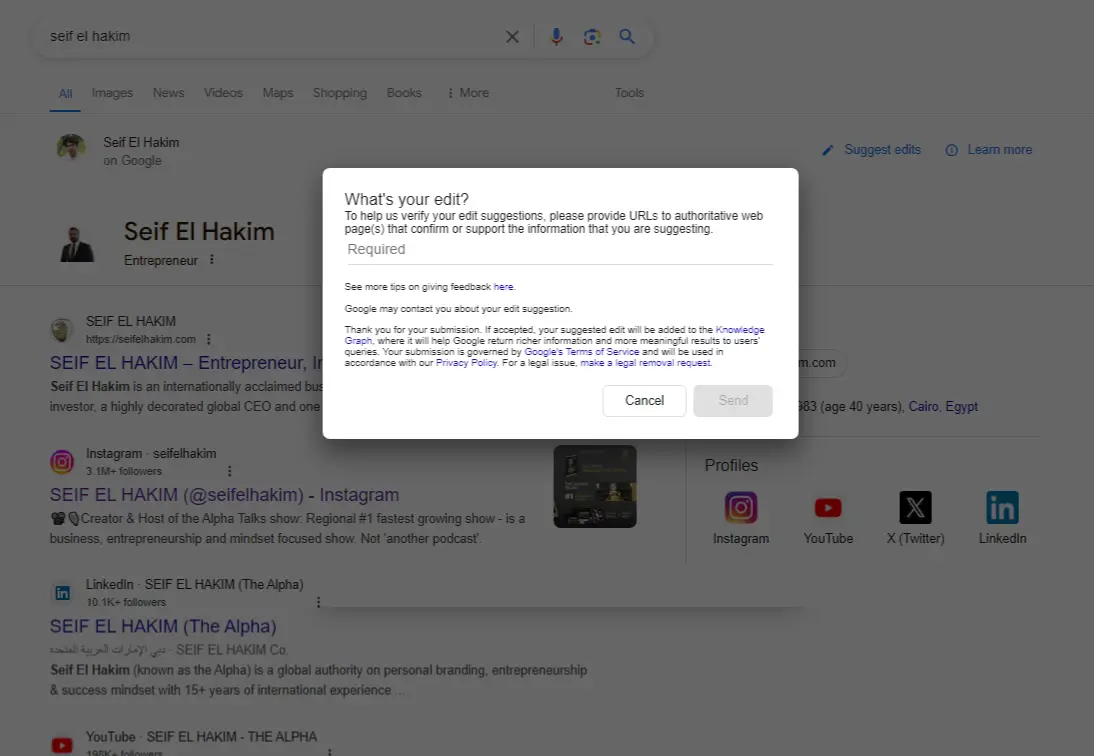Open the YouTube profile icon

pos(828,507)
